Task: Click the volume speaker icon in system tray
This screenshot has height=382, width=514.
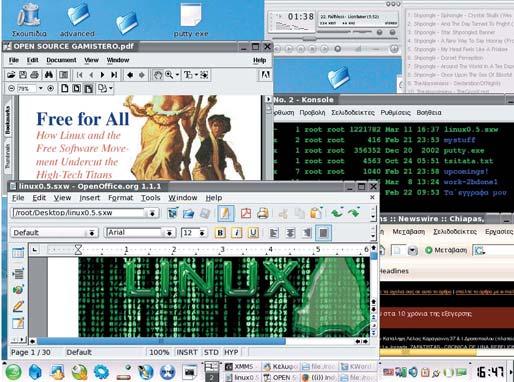Action: click(x=414, y=371)
